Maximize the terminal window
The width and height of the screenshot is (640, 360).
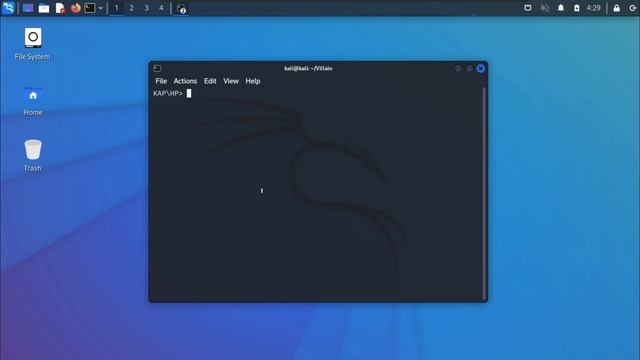tap(469, 69)
